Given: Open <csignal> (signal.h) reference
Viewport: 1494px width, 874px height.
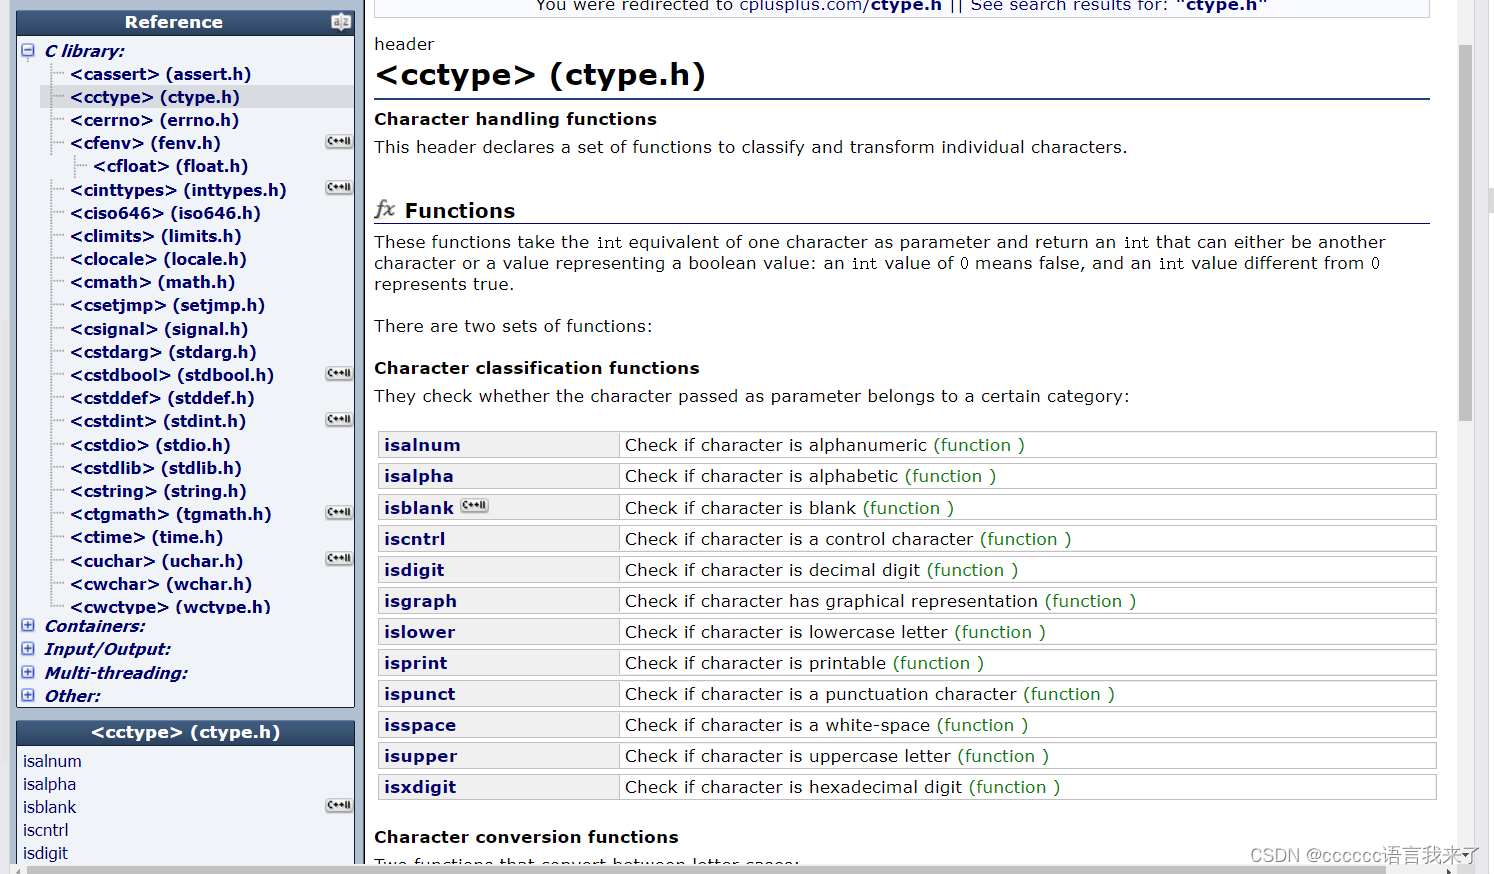Looking at the screenshot, I should [160, 329].
